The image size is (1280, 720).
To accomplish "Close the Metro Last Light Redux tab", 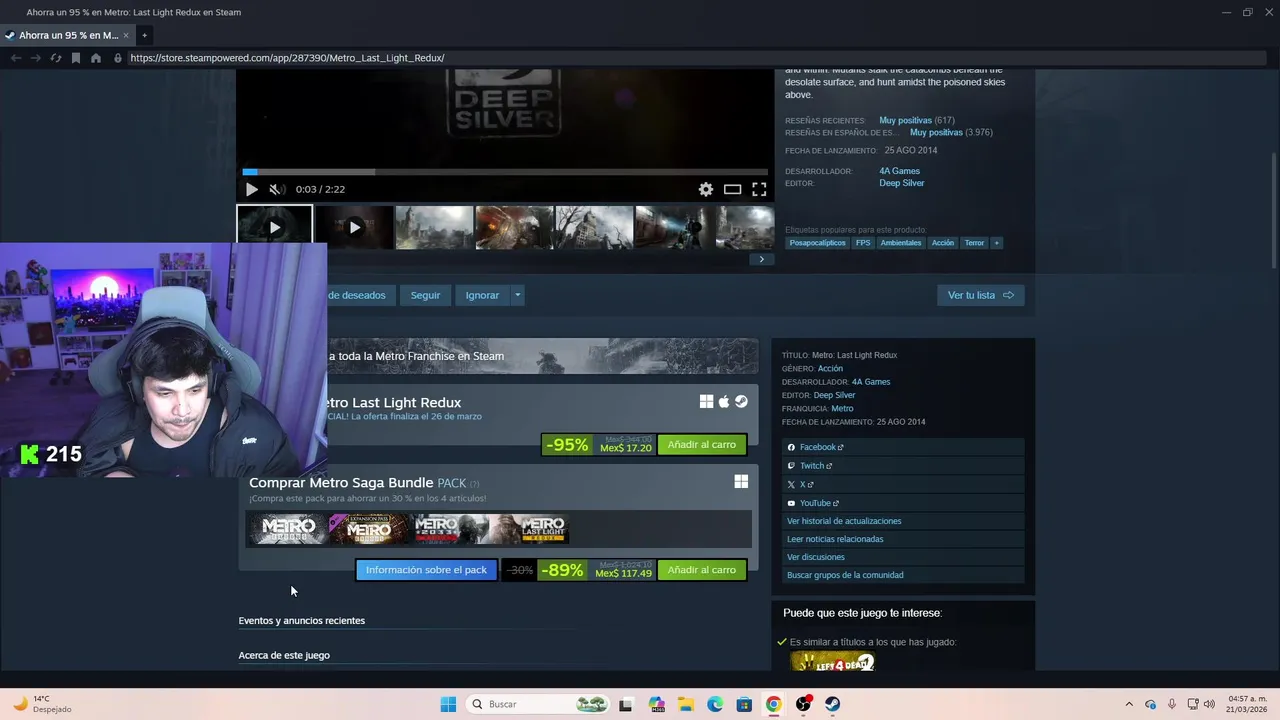I will pos(126,35).
